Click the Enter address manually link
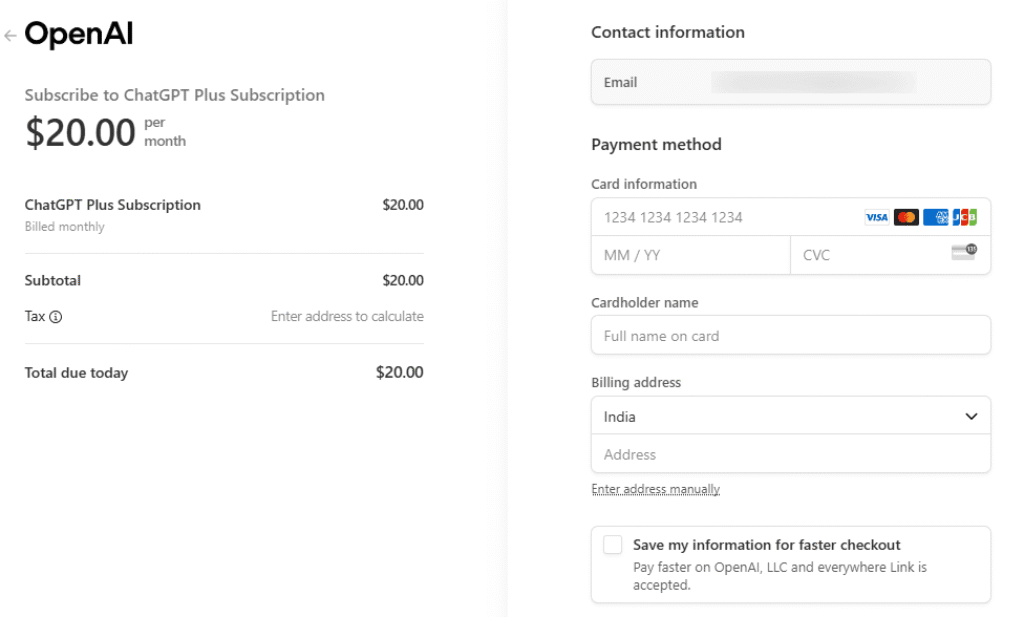 (x=656, y=489)
